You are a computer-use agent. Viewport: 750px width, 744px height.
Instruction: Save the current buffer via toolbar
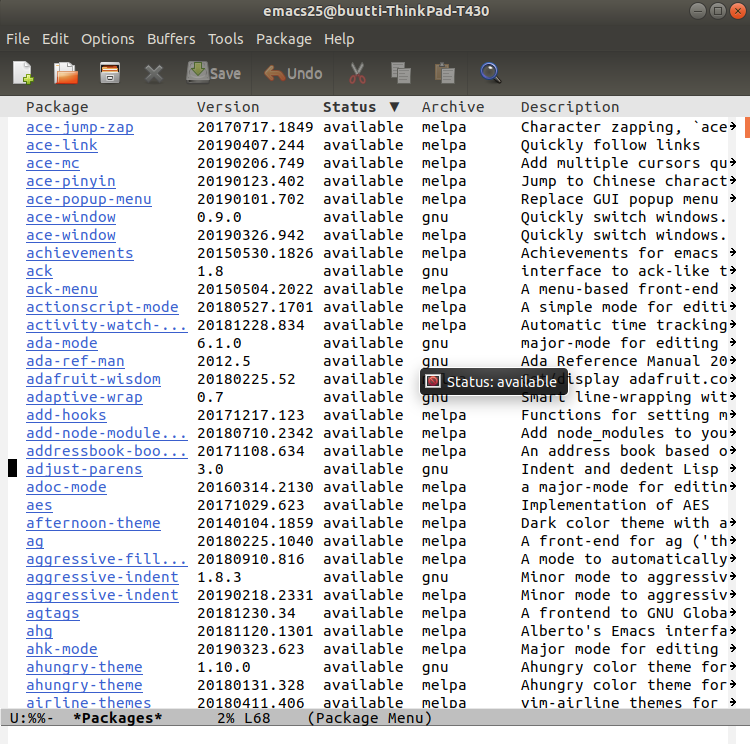213,73
